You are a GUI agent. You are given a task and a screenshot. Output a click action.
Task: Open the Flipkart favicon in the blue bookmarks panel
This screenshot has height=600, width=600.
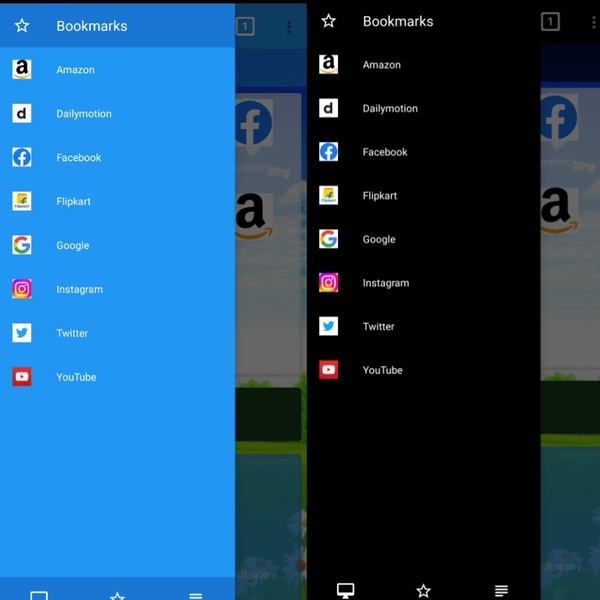(22, 201)
